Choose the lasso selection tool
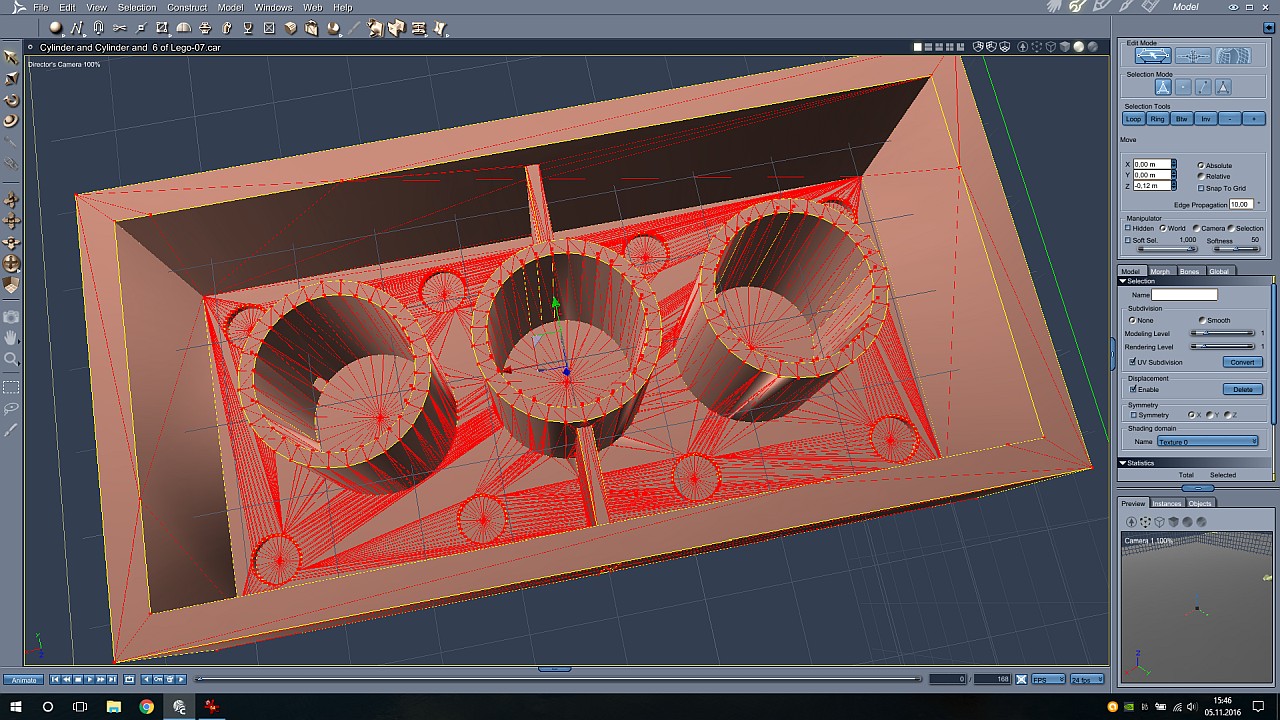 (12, 408)
